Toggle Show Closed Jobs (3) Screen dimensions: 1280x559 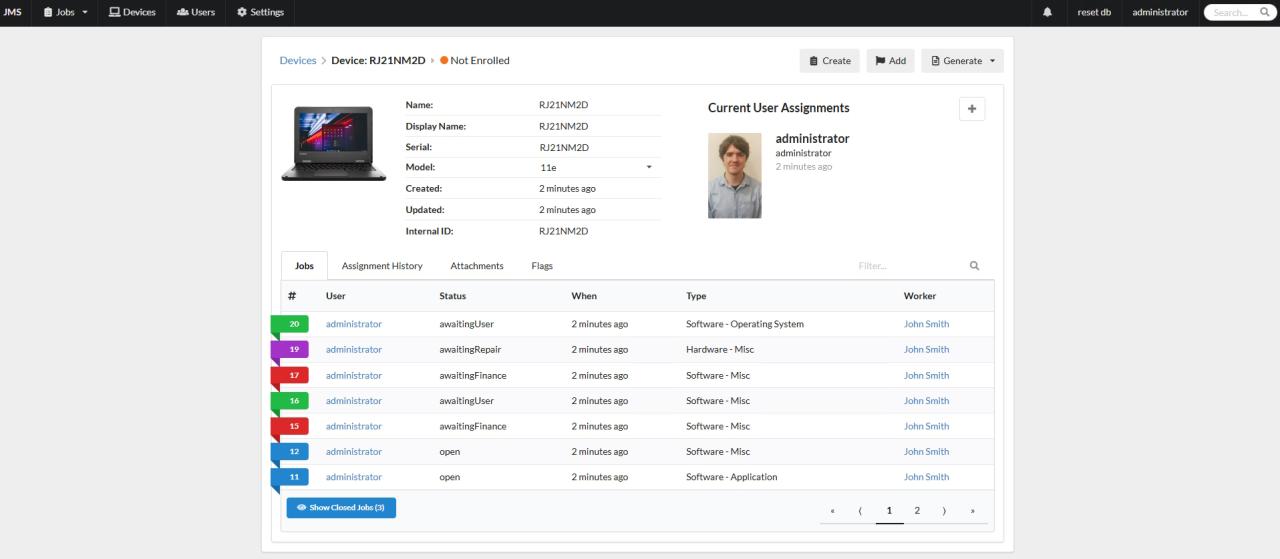pyautogui.click(x=341, y=507)
